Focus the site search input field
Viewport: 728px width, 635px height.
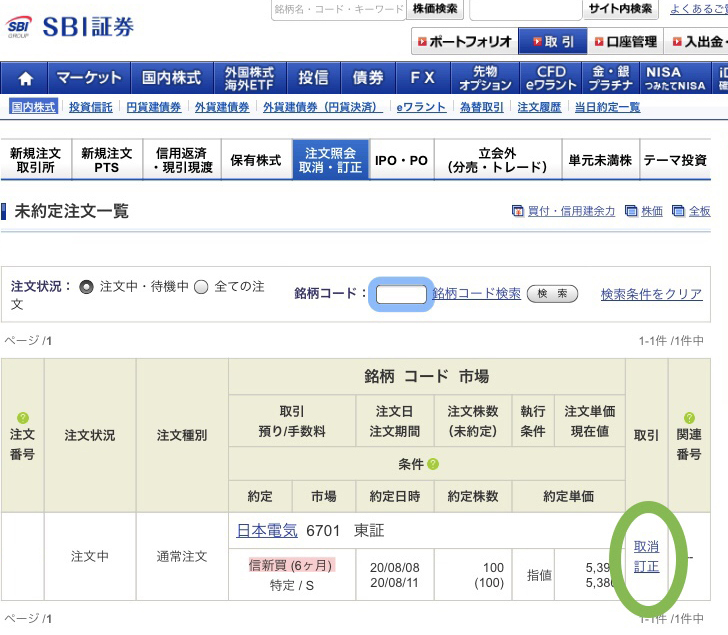[526, 9]
